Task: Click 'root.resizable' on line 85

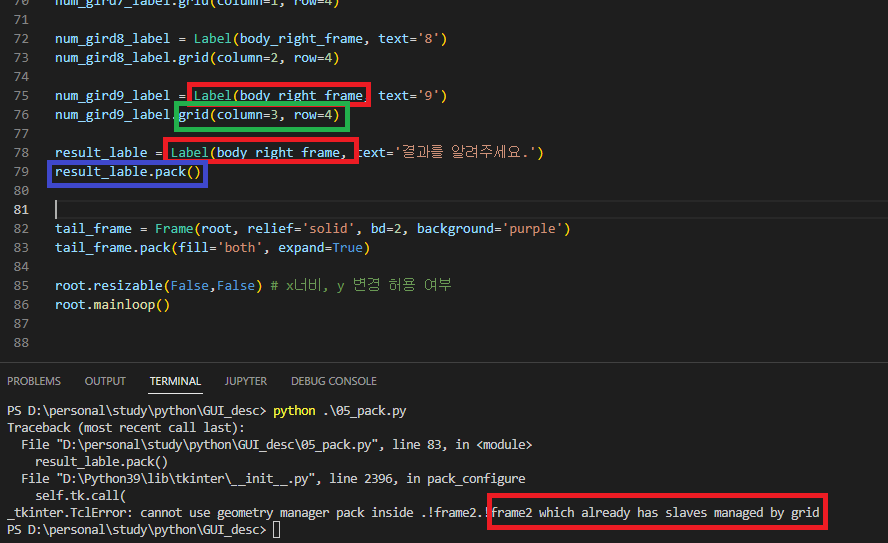Action: (109, 285)
